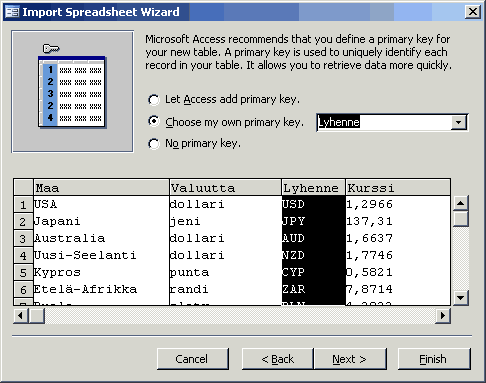Click the Valuutta column header
The width and height of the screenshot is (486, 383).
click(x=225, y=188)
